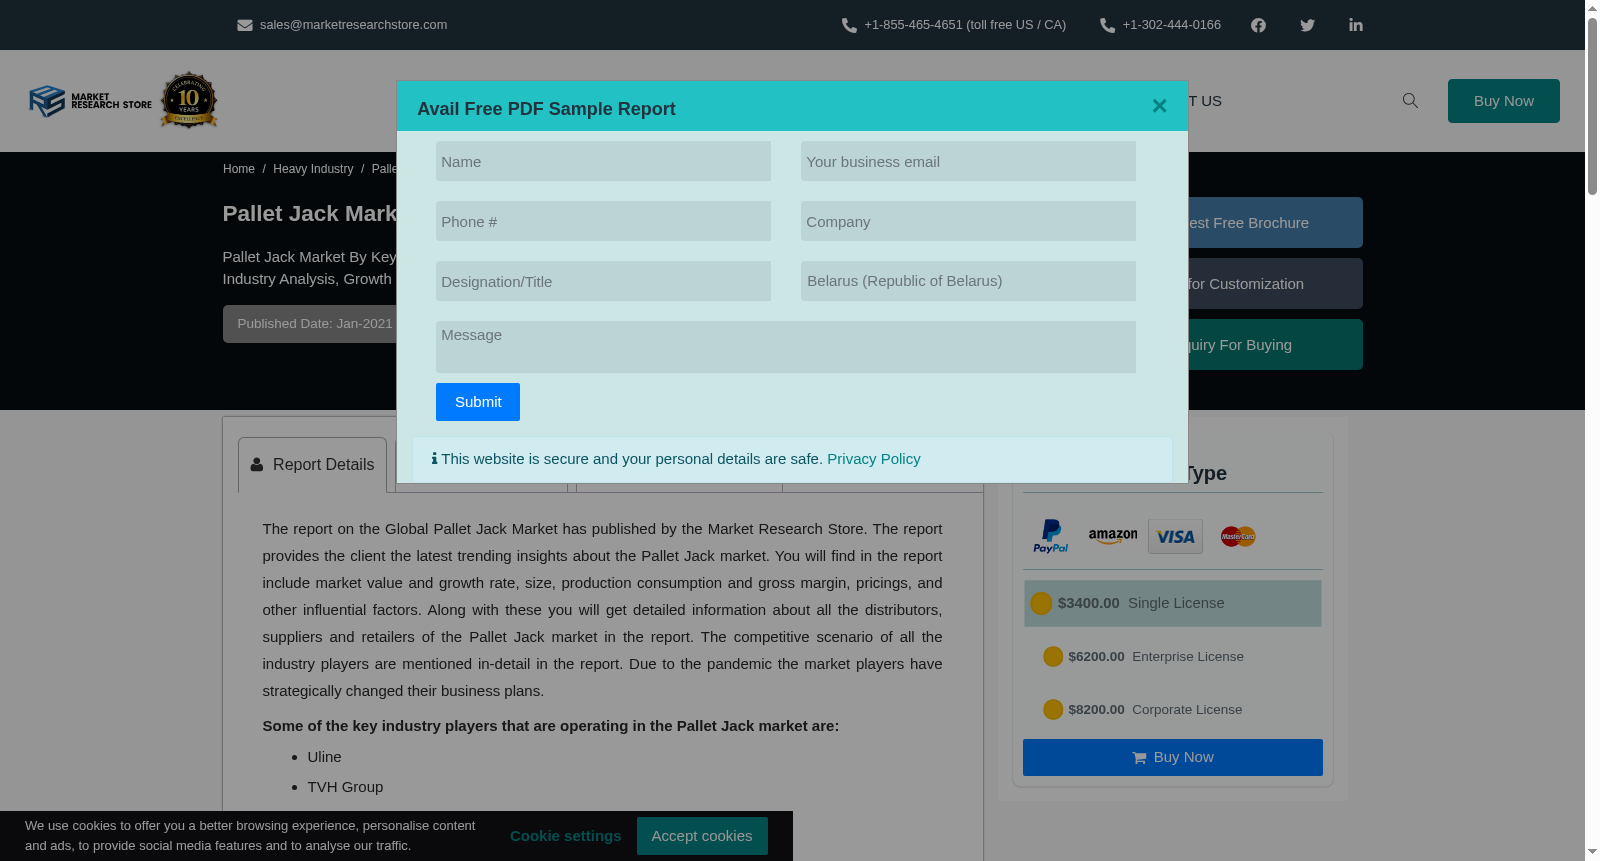
Task: Open the country dropdown showing Belarus
Action: pyautogui.click(x=968, y=281)
